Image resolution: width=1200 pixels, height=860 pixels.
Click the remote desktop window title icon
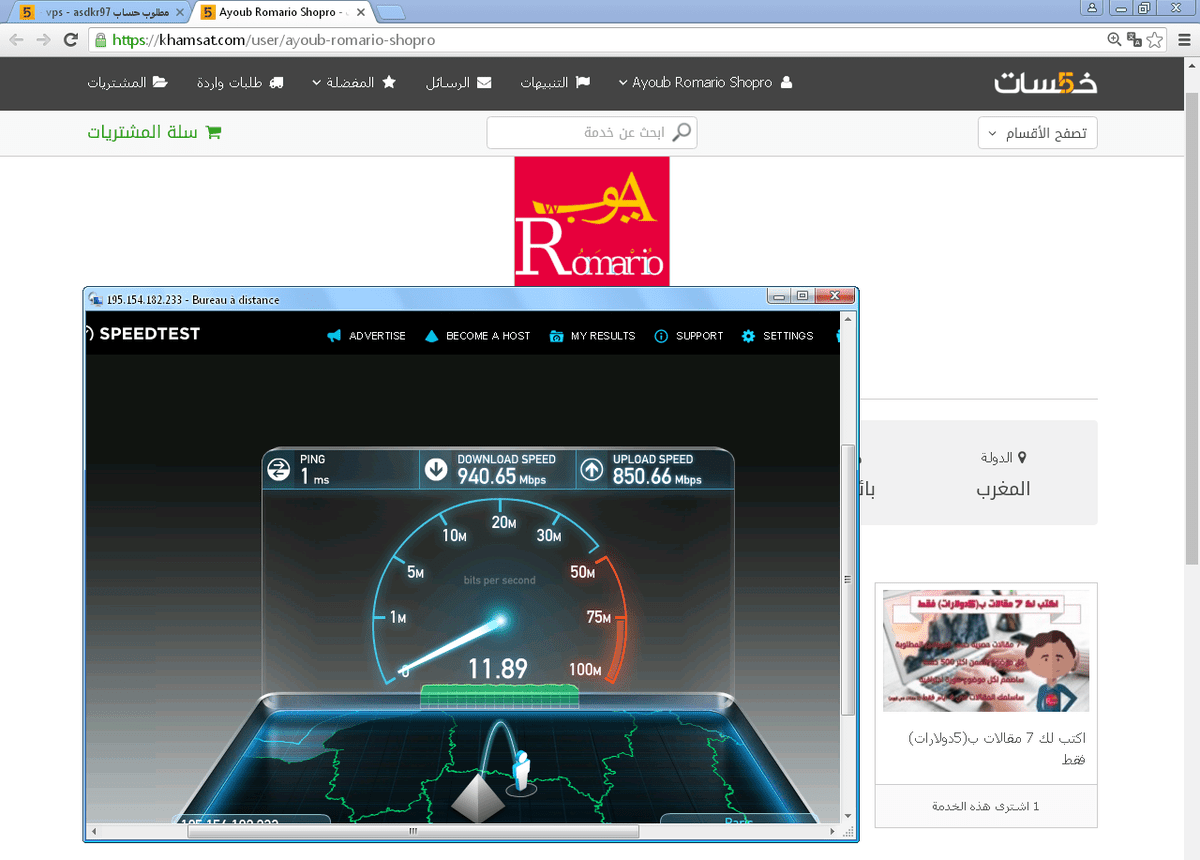95,299
